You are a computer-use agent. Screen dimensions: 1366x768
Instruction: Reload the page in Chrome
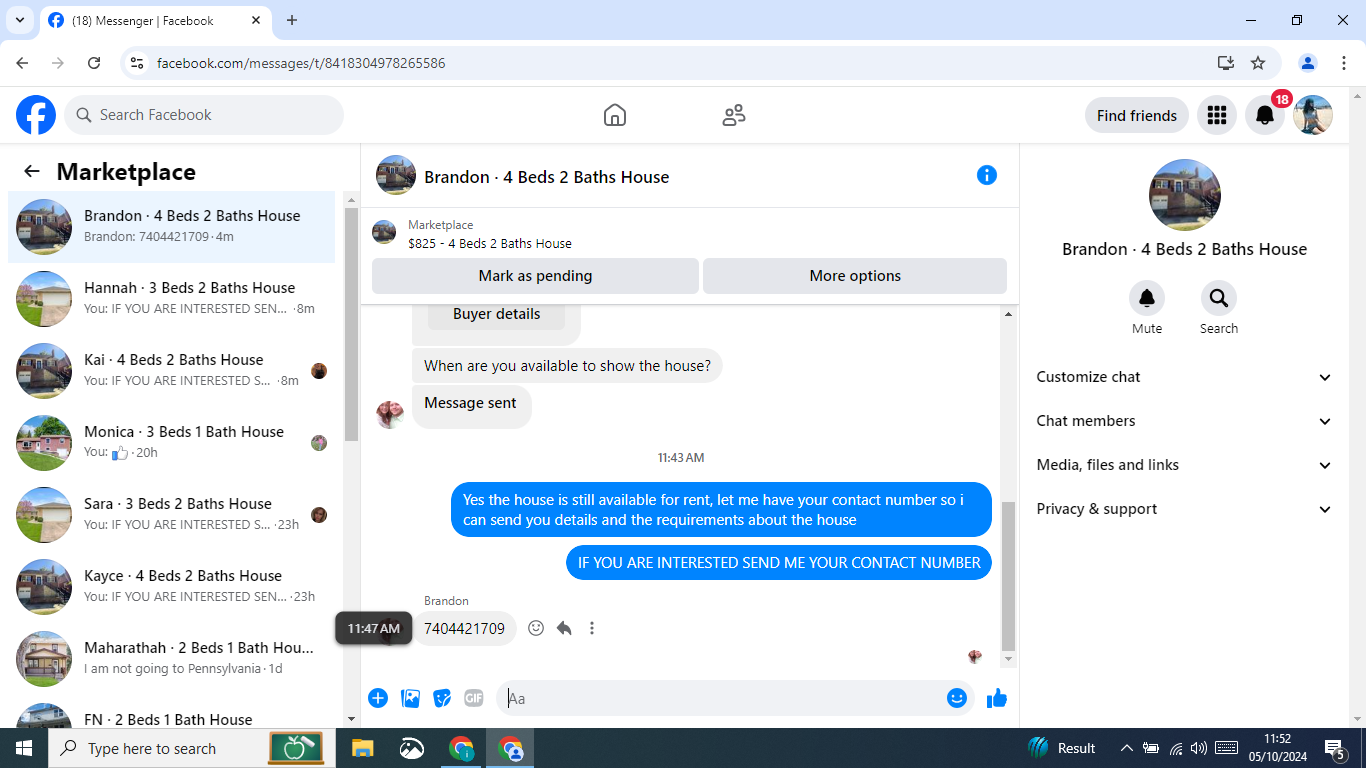click(94, 63)
